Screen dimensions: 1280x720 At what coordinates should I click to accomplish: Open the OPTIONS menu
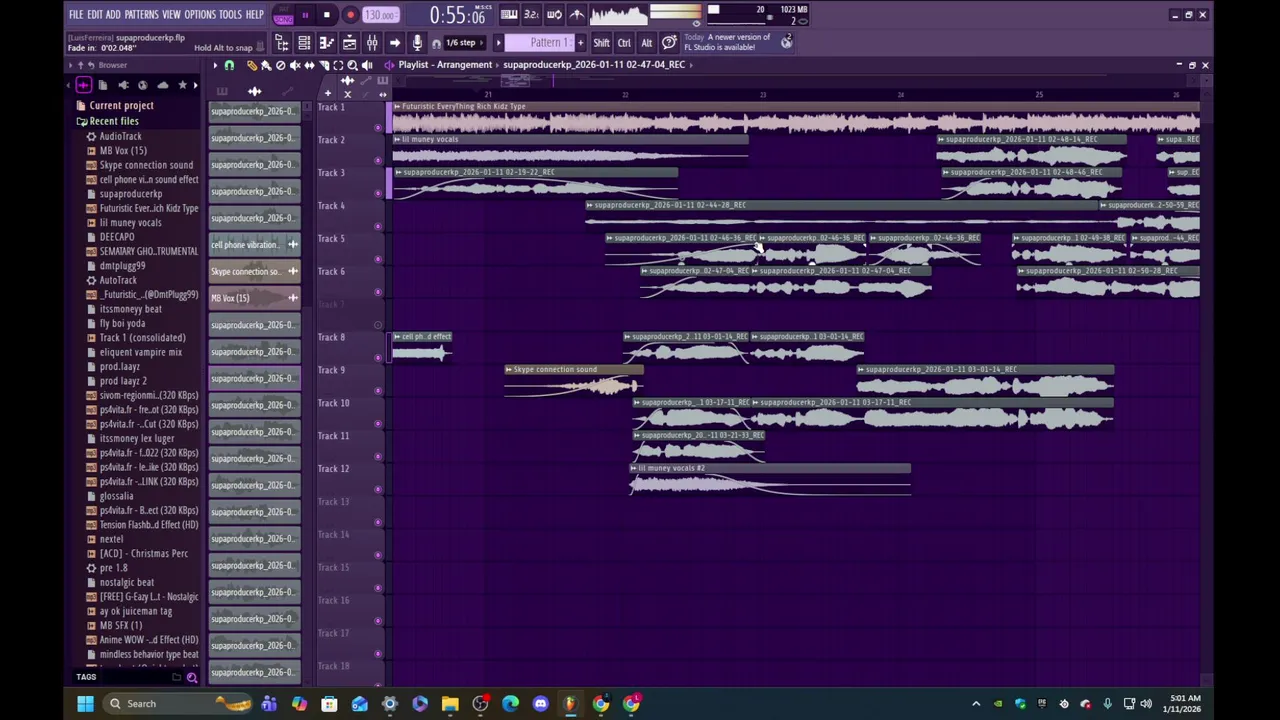tap(200, 15)
